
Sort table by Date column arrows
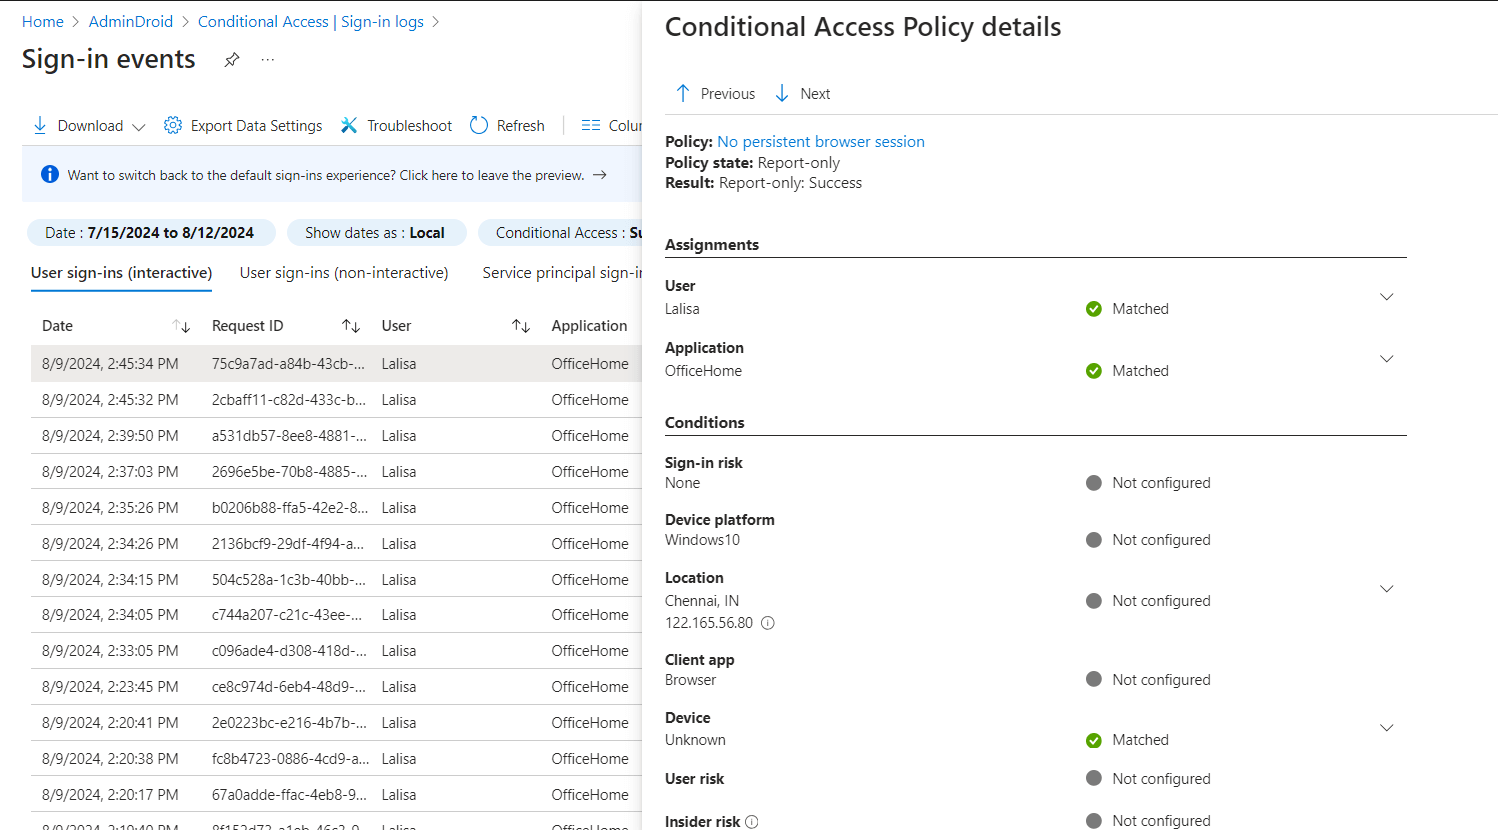(x=181, y=326)
